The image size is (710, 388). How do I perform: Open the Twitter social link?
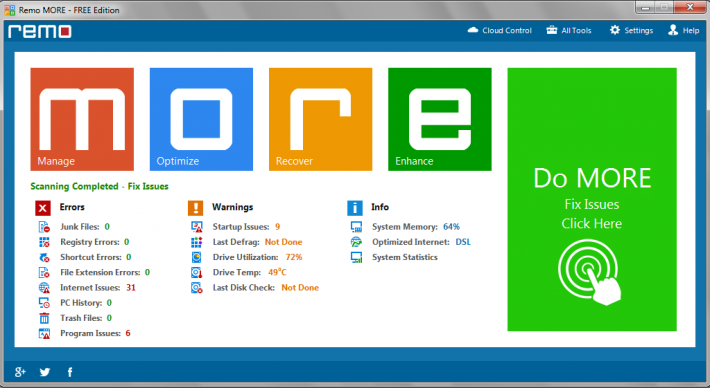[x=44, y=372]
